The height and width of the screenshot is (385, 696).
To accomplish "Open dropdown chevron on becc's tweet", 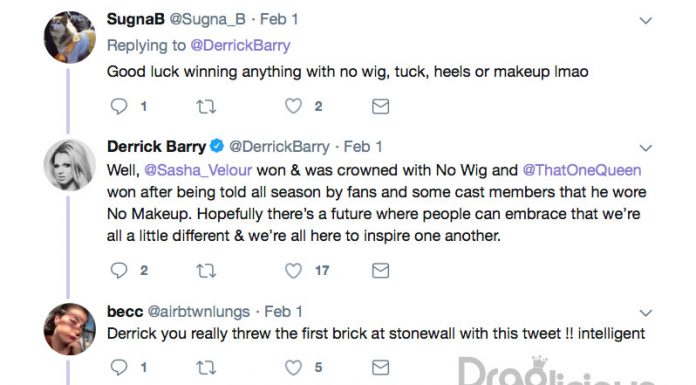I will tap(645, 313).
